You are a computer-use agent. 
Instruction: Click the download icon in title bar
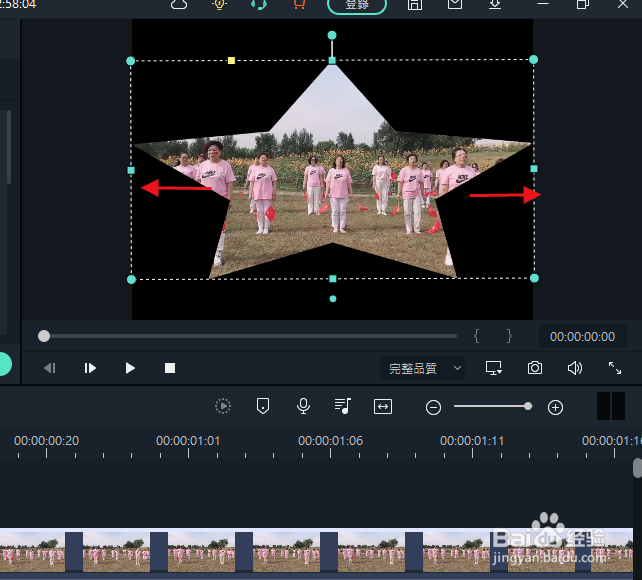point(495,4)
